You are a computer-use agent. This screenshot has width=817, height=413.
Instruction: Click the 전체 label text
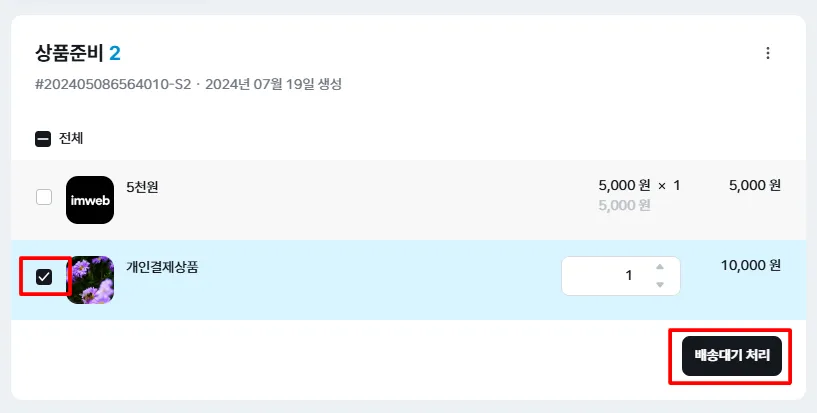[x=71, y=139]
